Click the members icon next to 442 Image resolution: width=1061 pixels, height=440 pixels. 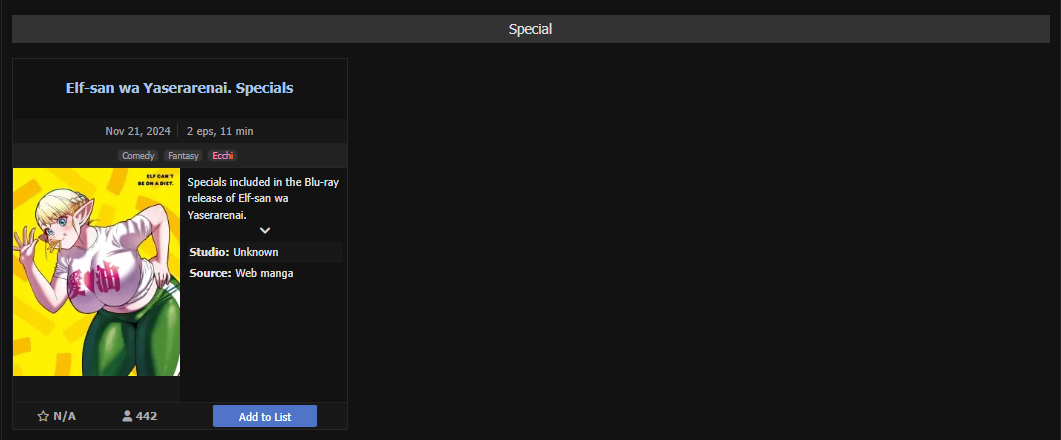coord(127,416)
